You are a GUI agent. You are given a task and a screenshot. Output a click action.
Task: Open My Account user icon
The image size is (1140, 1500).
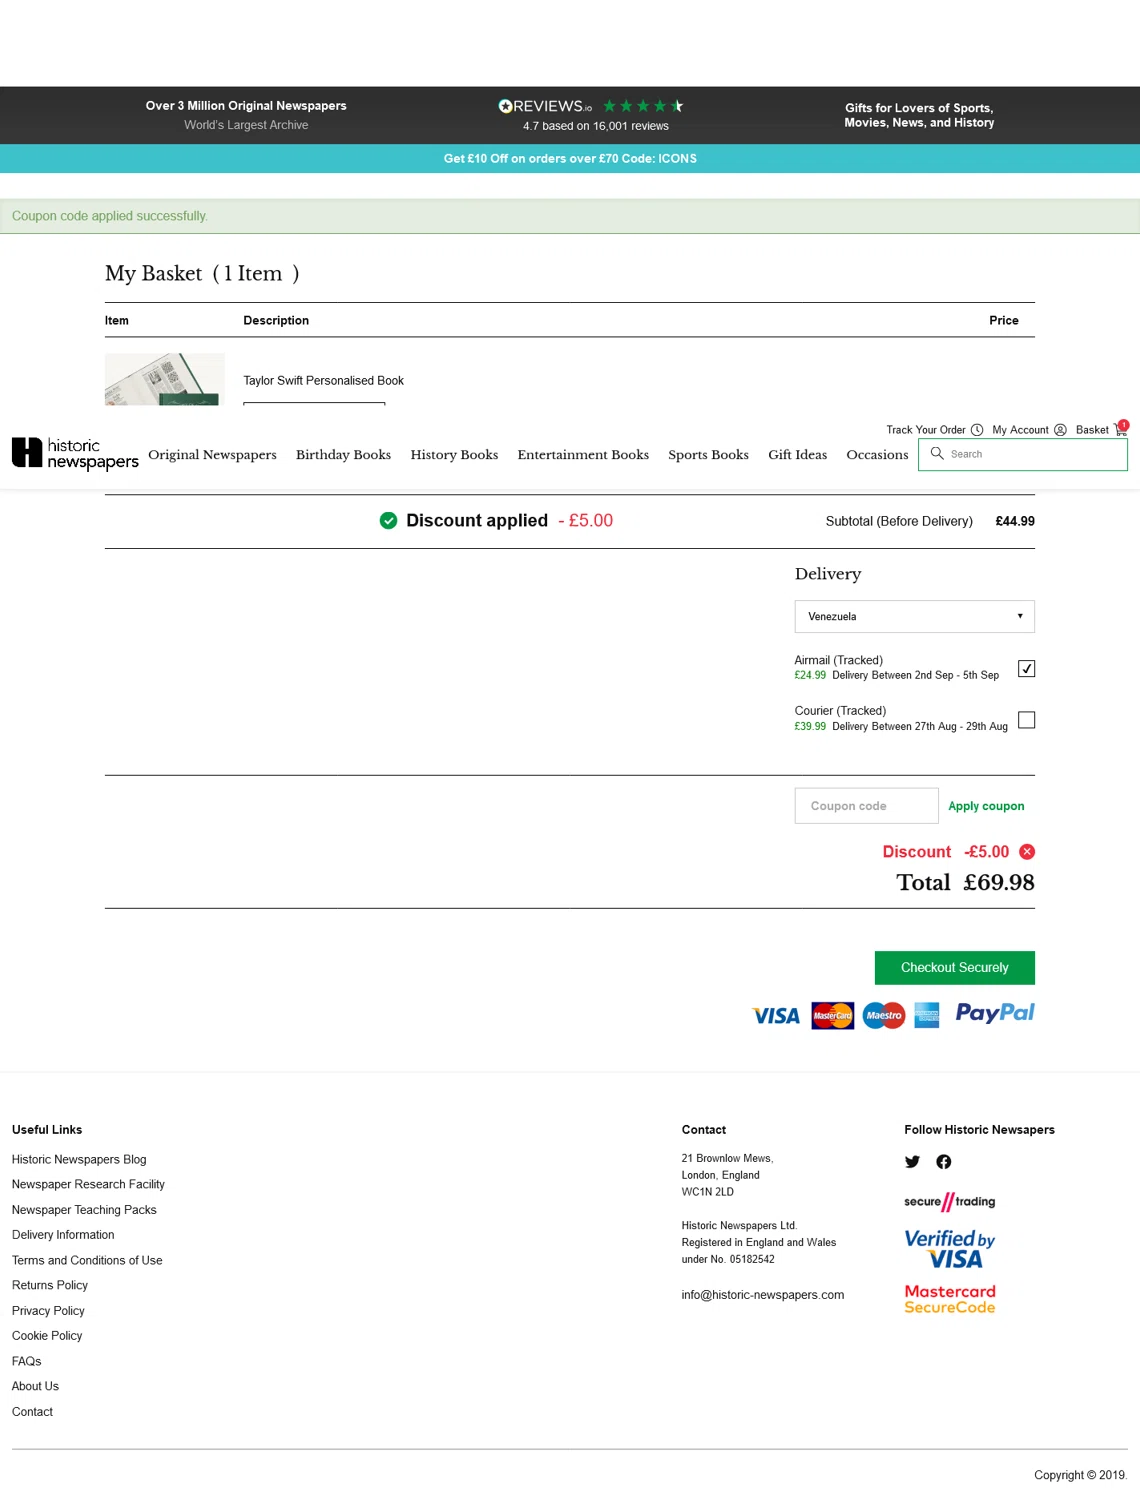click(1060, 430)
